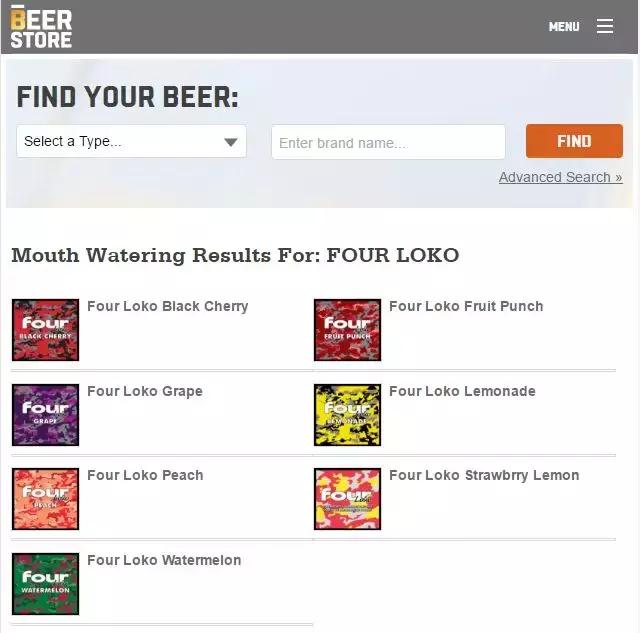
Task: Click the brand name search field
Action: (x=388, y=142)
